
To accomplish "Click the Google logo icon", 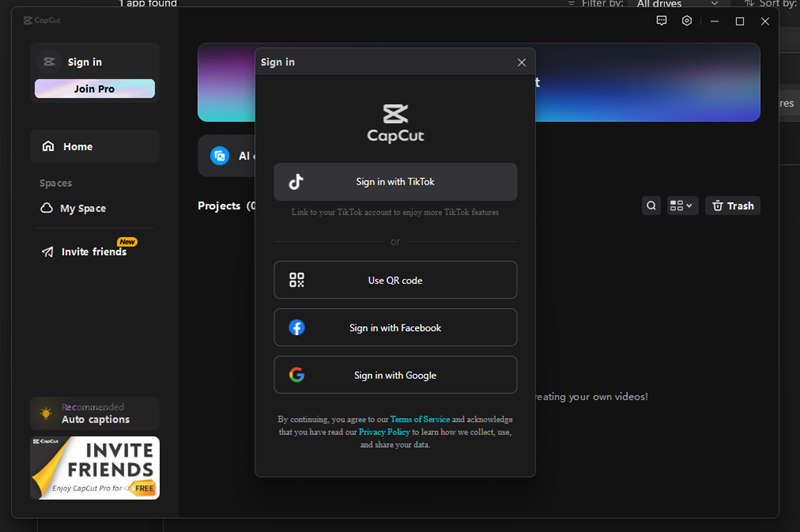I will pyautogui.click(x=296, y=375).
